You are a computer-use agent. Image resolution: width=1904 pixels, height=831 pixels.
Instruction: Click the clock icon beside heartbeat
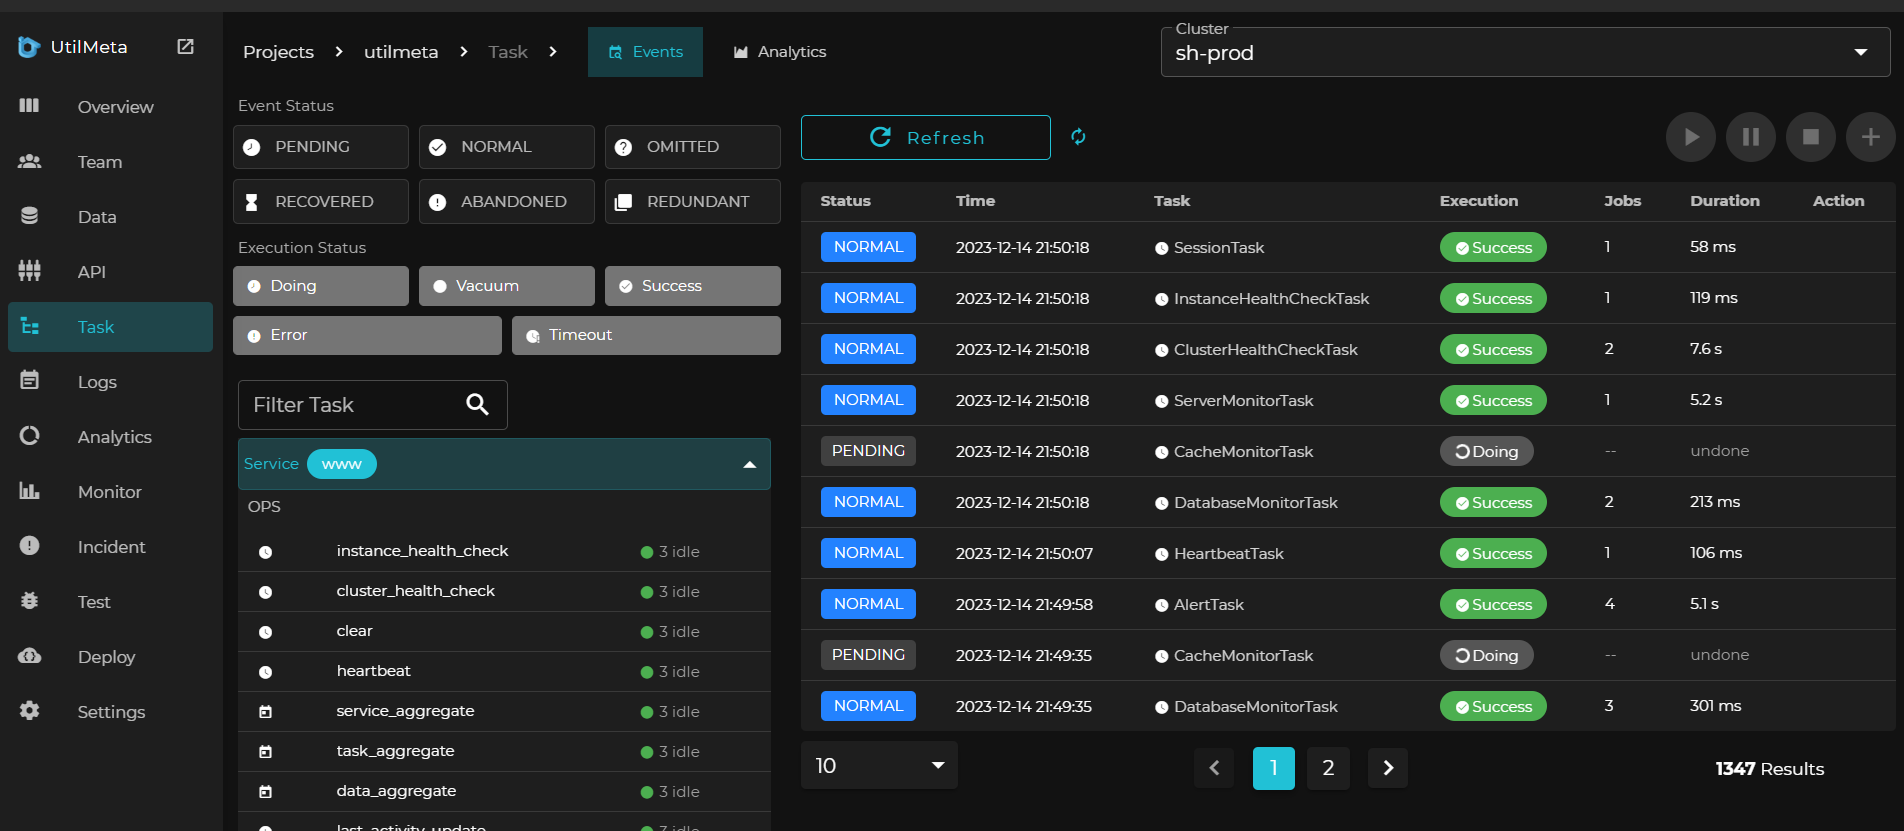[265, 672]
